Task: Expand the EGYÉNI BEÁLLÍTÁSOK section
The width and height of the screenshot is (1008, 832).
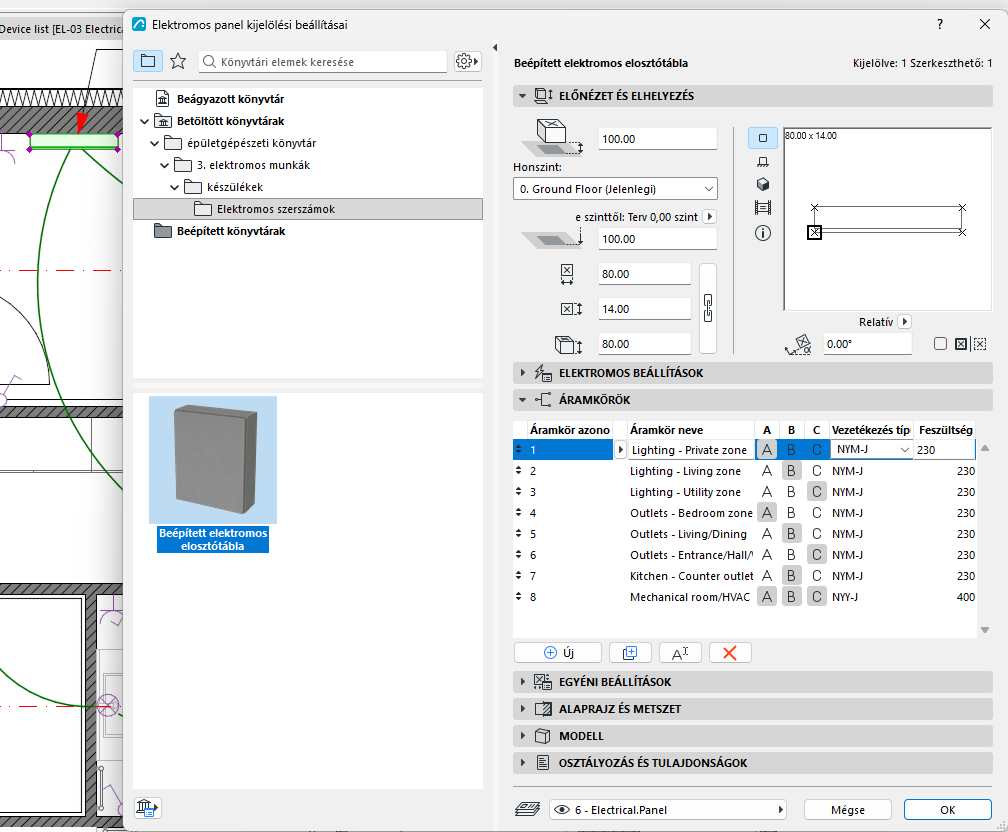Action: coord(753,682)
